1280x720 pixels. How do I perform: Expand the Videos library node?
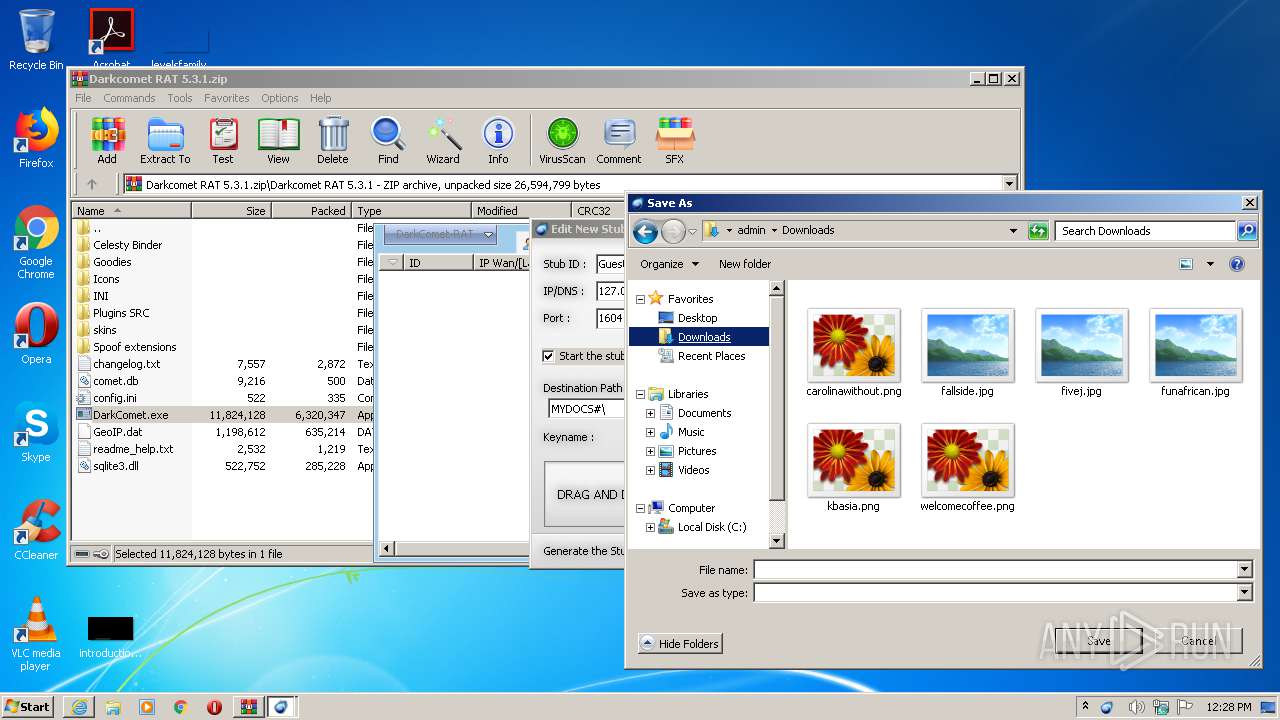tap(650, 470)
